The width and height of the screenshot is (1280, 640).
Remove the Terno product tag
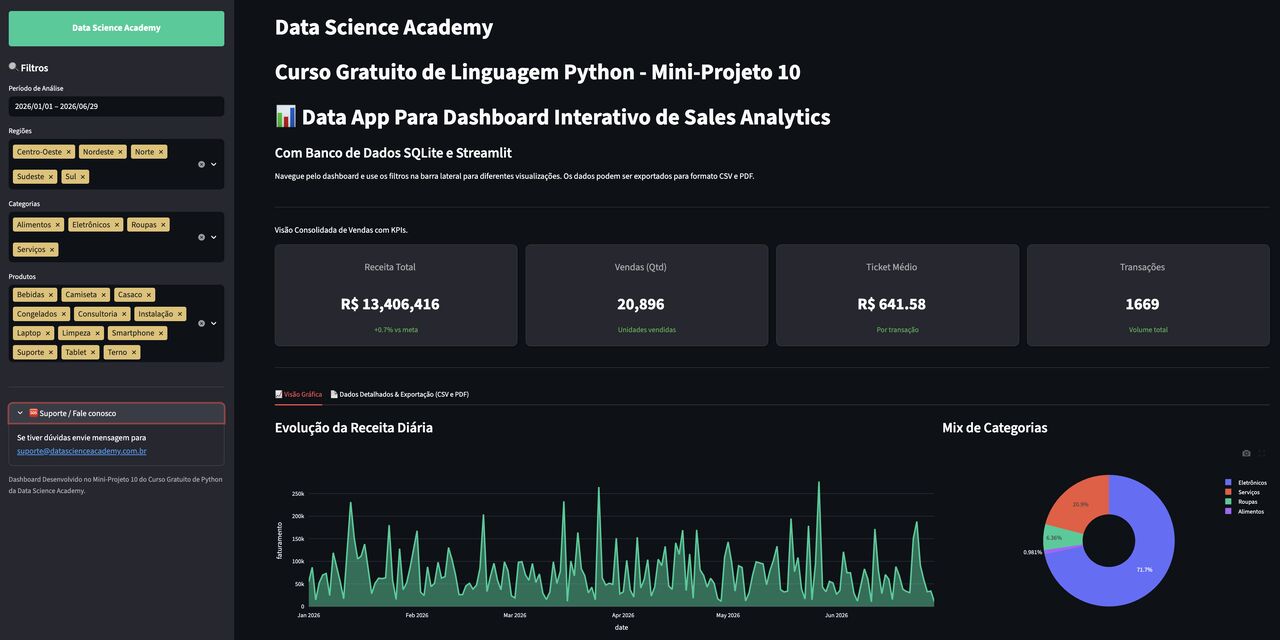[x=134, y=352]
